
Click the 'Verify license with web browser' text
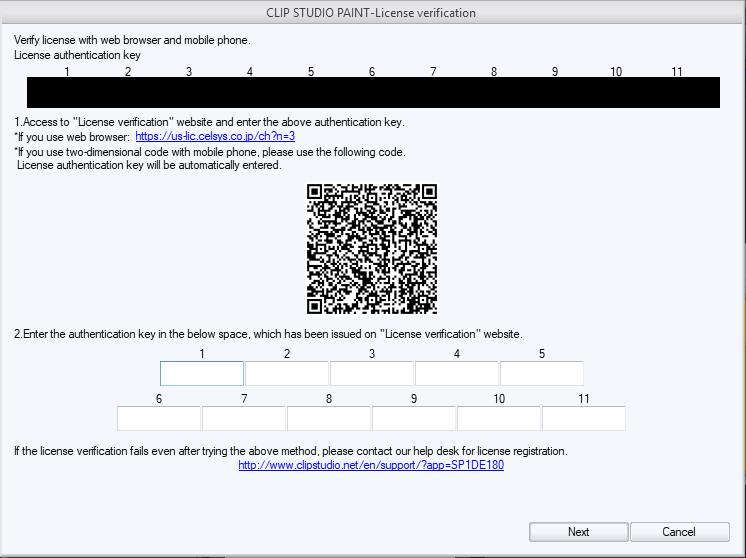[x=132, y=40]
